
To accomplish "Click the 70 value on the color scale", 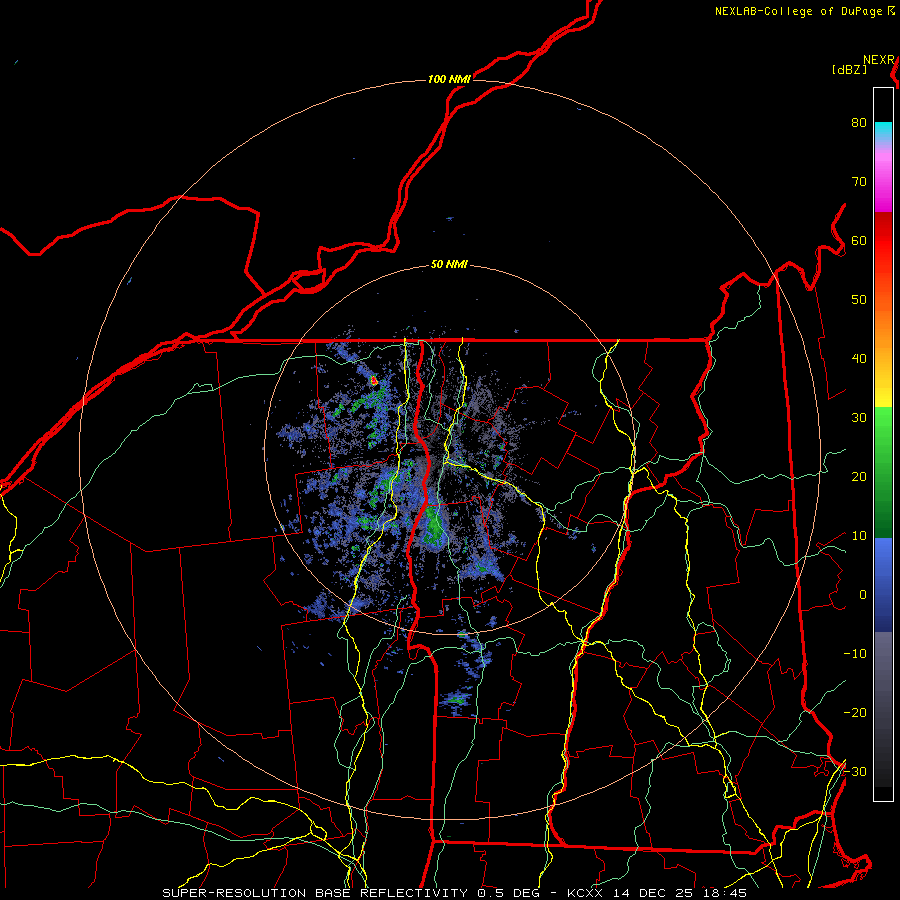I will point(859,181).
